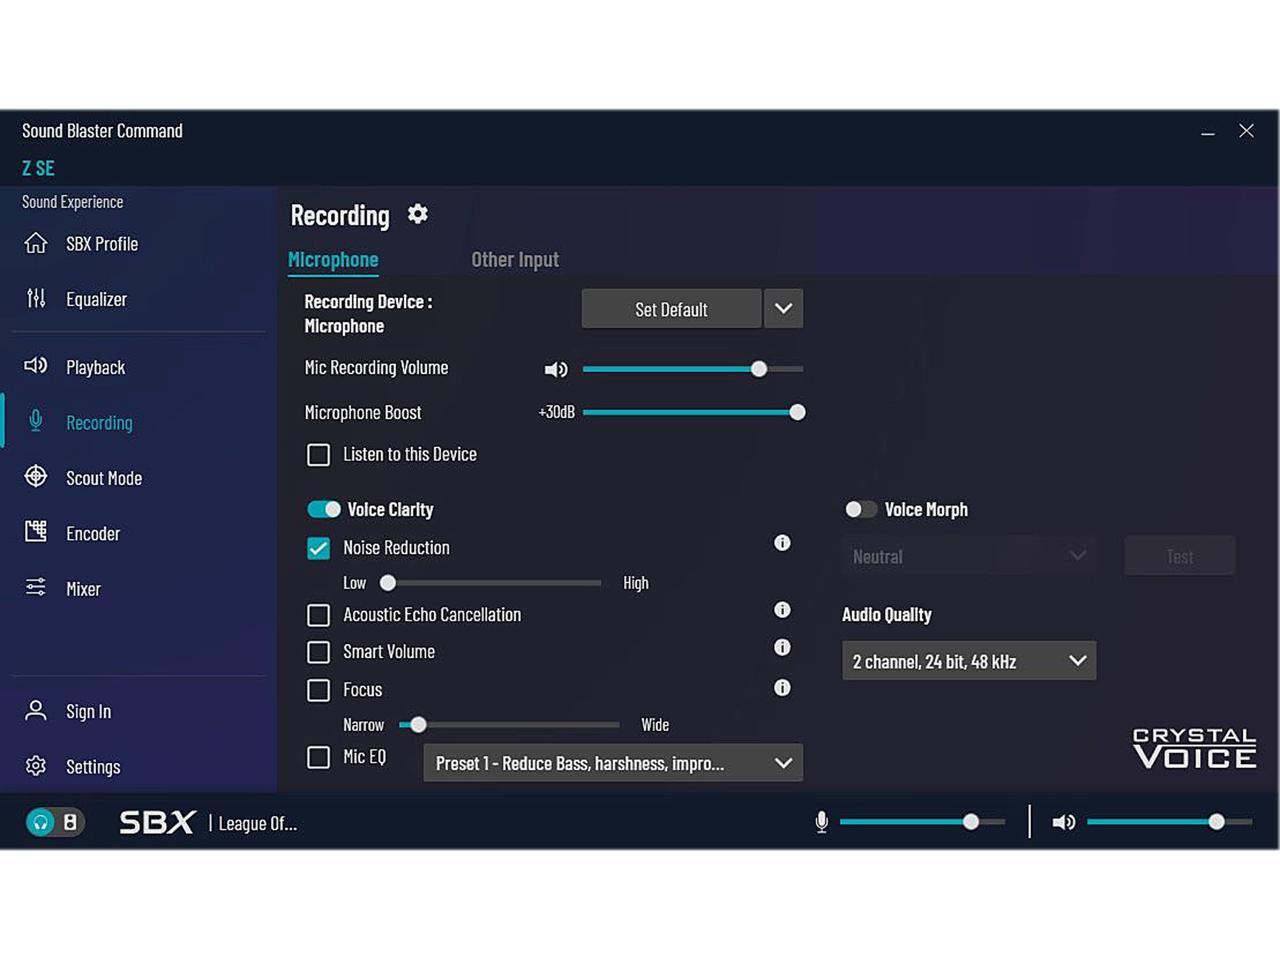Viewport: 1280px width, 960px height.
Task: Click Noise Reduction info icon
Action: (x=782, y=543)
